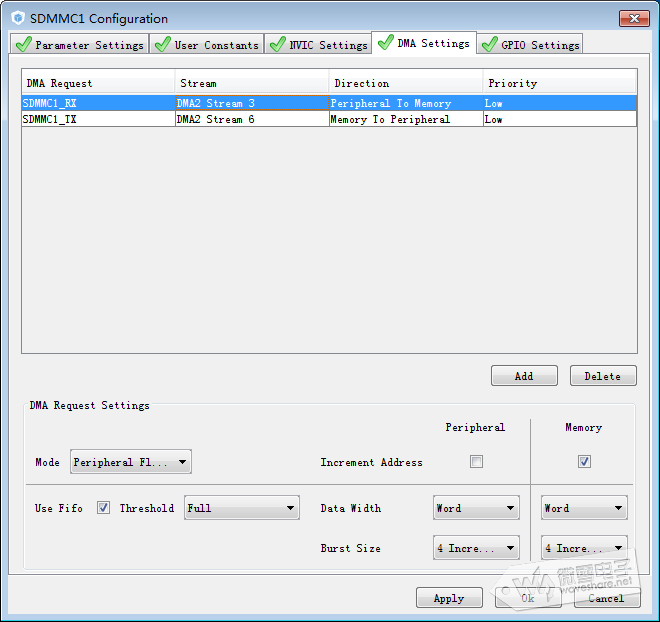Disable the Use Fifo checkbox
660x622 pixels.
[103, 508]
